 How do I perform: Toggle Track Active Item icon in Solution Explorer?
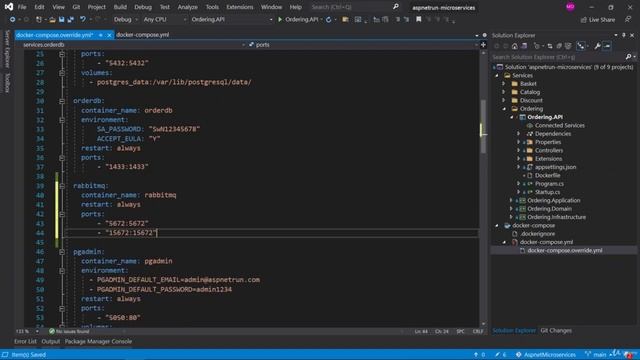(580, 46)
